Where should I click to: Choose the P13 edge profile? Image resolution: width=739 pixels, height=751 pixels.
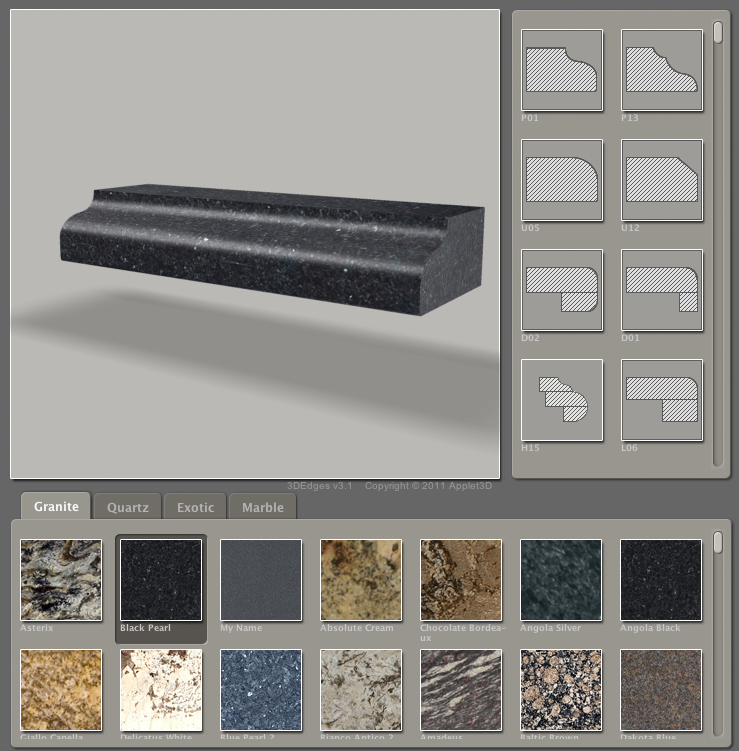tap(662, 70)
